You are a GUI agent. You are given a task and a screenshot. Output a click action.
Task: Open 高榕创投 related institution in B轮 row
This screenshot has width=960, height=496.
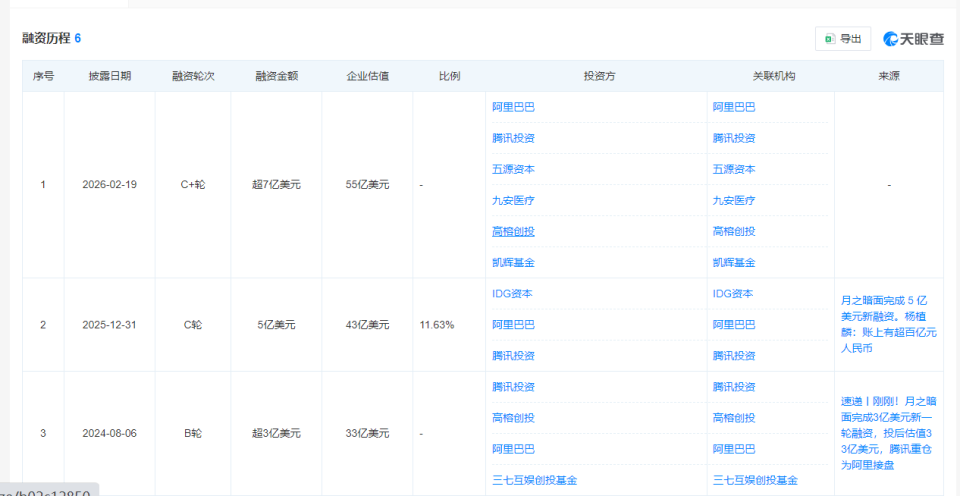click(733, 418)
